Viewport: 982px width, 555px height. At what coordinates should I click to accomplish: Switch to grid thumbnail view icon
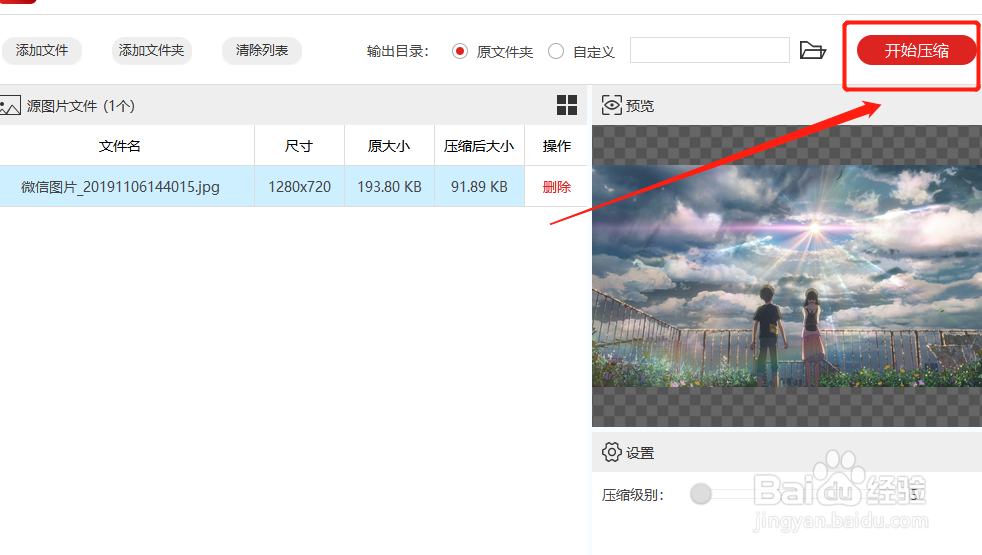pyautogui.click(x=567, y=105)
